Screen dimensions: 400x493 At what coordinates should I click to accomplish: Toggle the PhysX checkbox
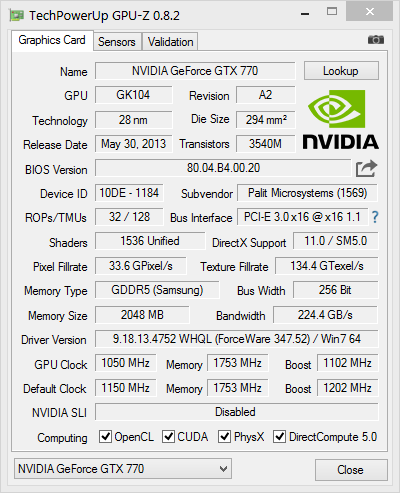tap(224, 436)
